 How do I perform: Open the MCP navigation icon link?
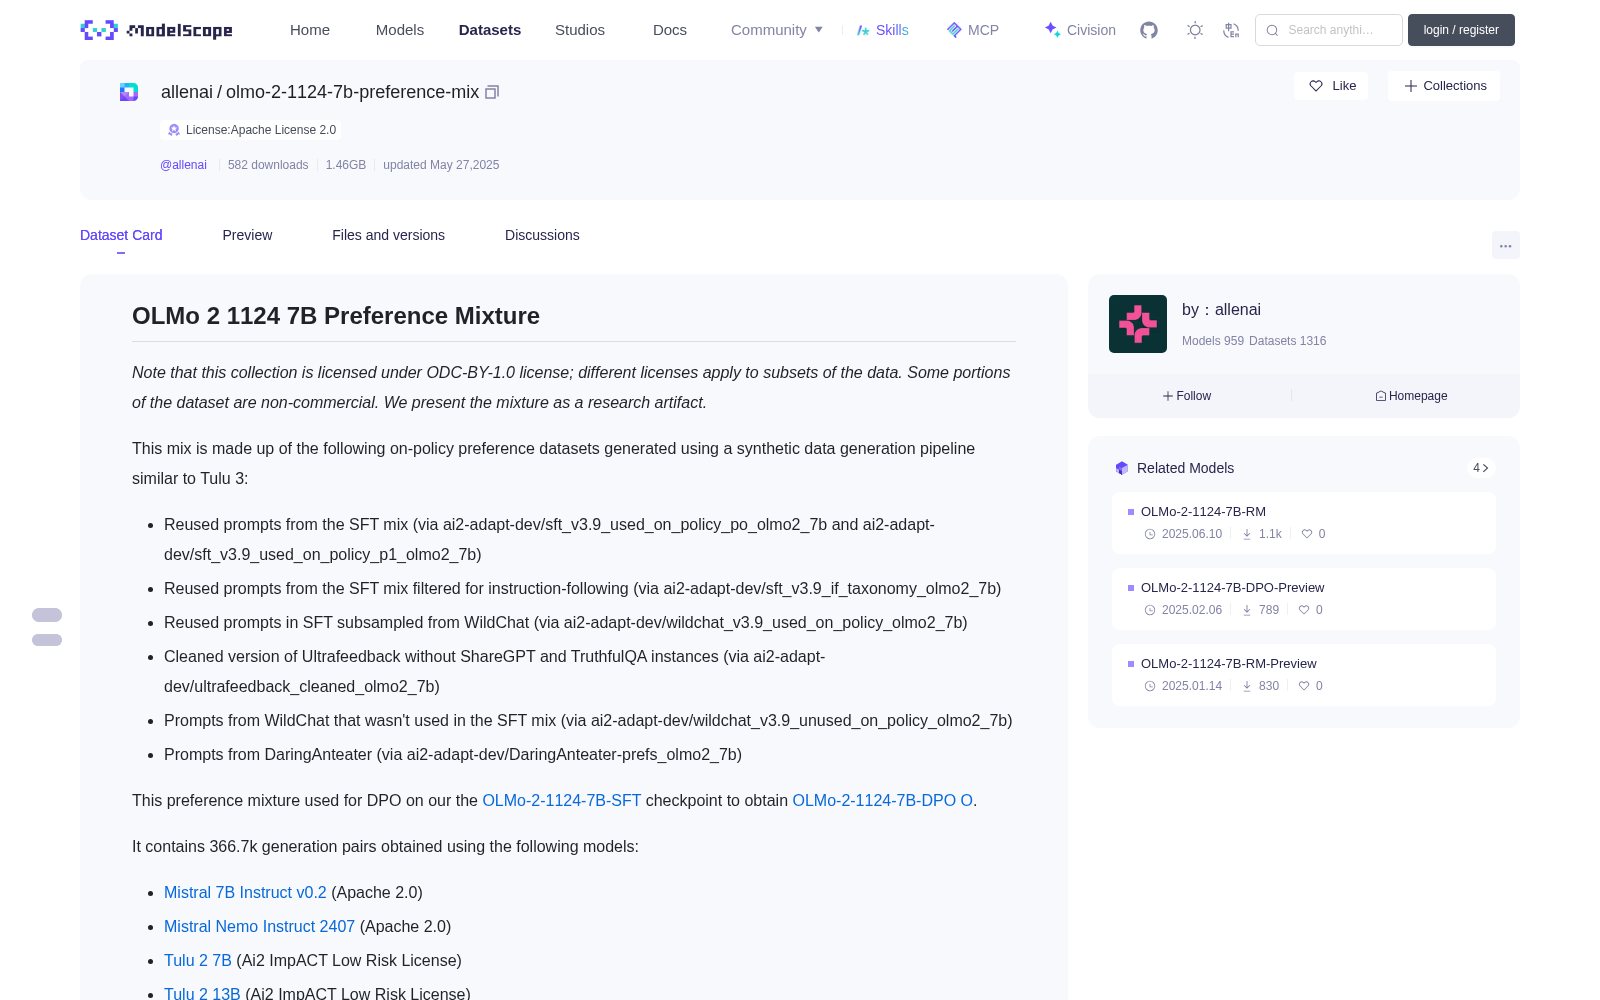coord(972,30)
